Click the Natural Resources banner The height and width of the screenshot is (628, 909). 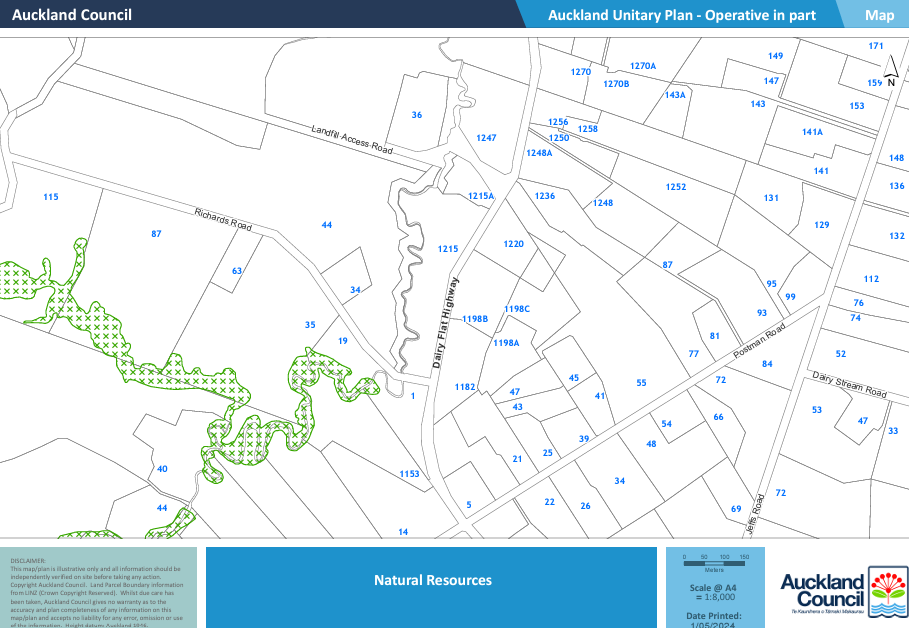[x=432, y=580]
